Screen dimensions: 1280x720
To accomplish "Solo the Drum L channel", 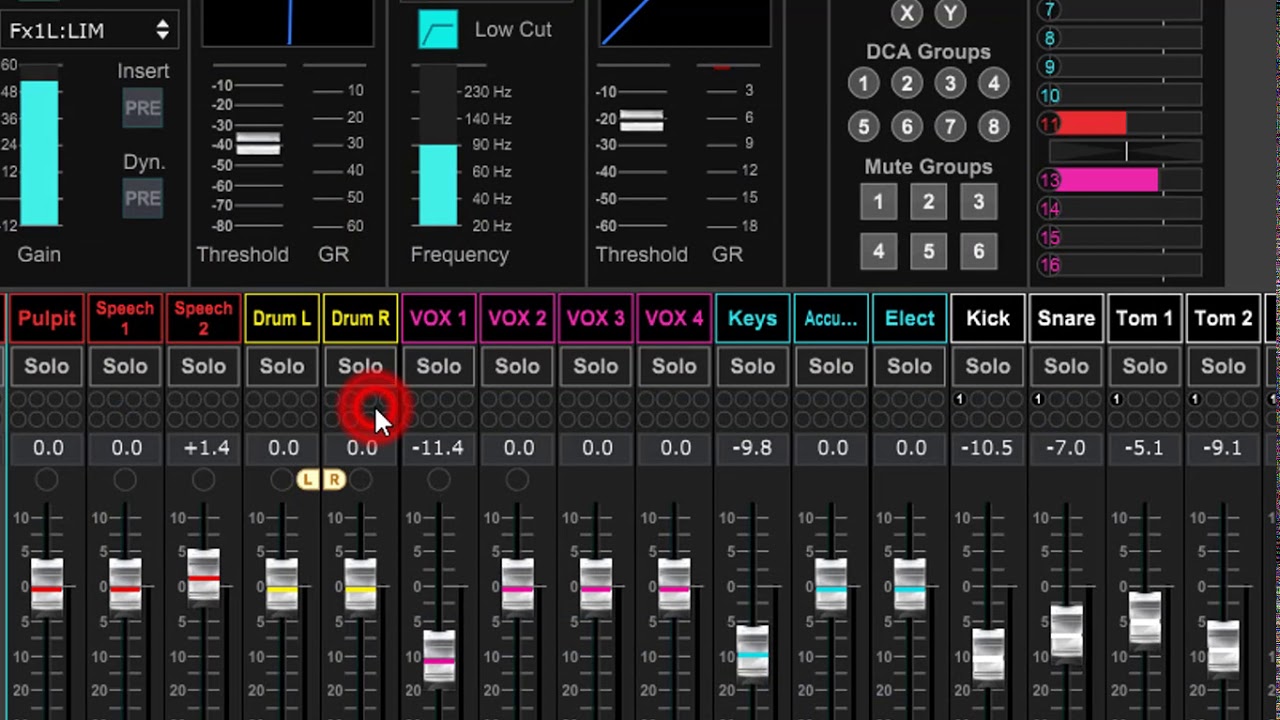I will coord(282,367).
